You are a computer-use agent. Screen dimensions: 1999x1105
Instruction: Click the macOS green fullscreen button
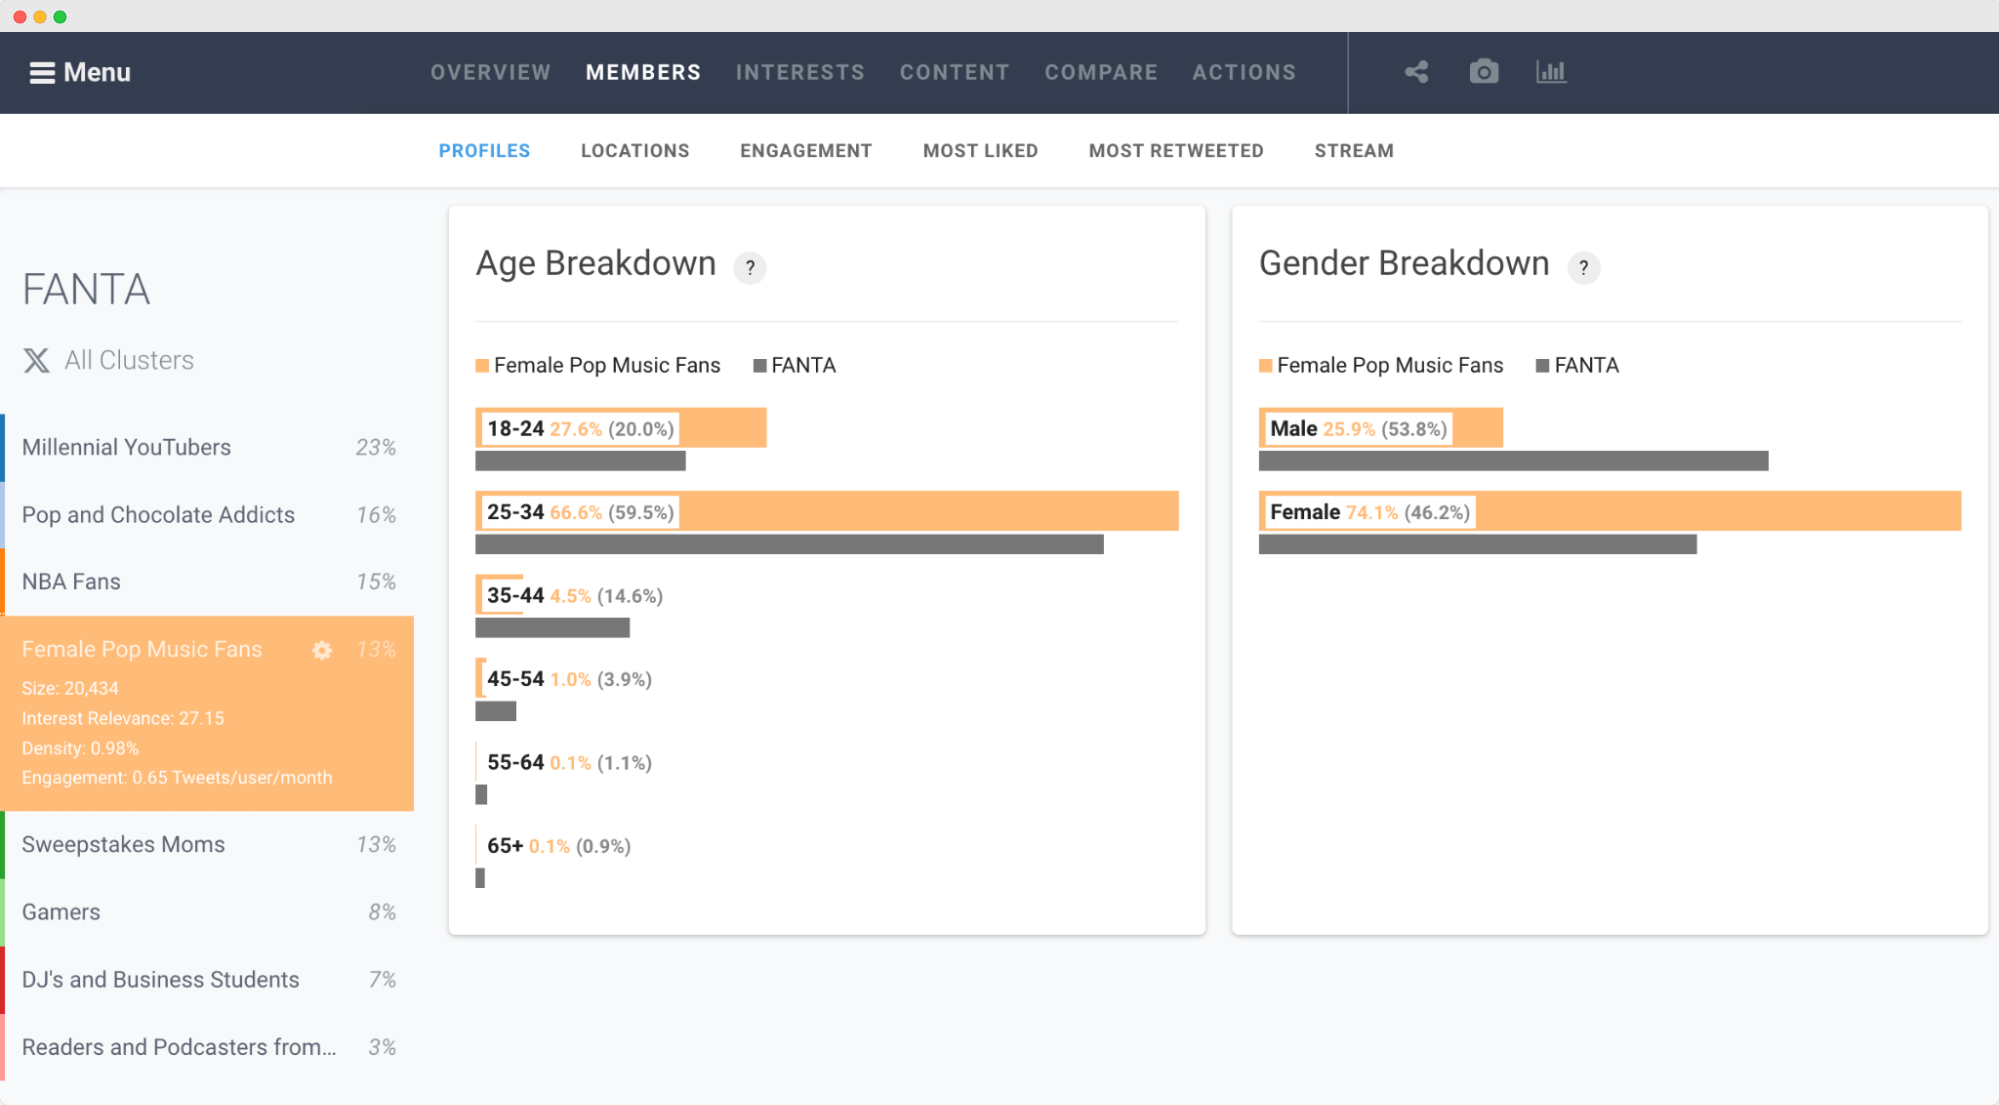click(60, 16)
